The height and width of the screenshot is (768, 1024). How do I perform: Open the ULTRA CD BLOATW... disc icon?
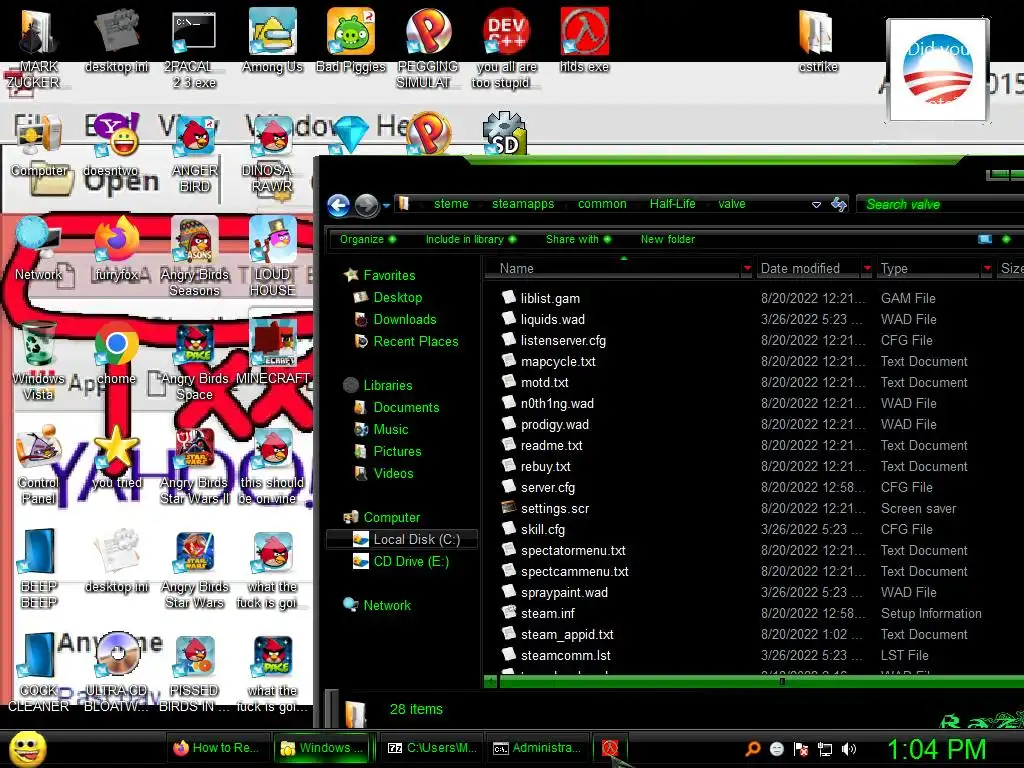click(117, 673)
